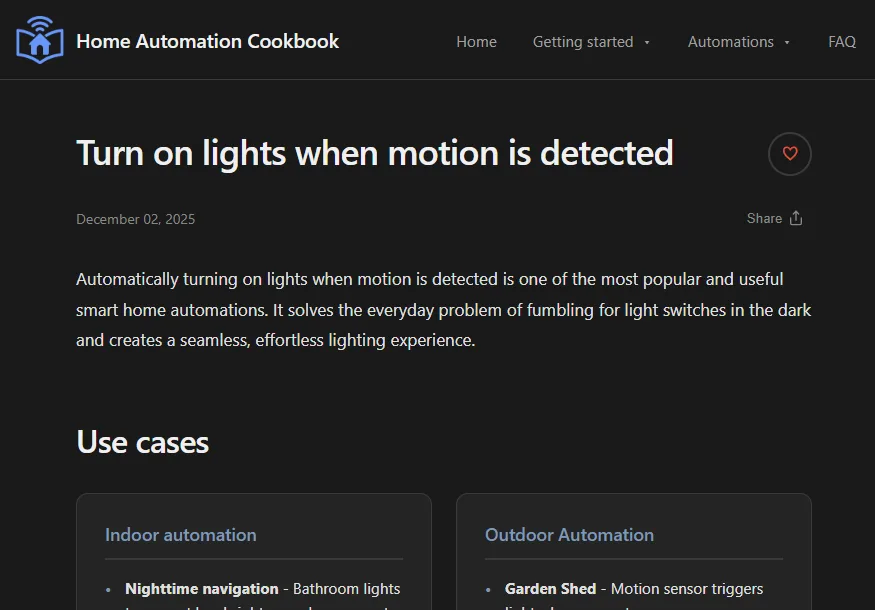Viewport: 875px width, 610px height.
Task: Click the Indoor automation card heading
Action: point(181,535)
